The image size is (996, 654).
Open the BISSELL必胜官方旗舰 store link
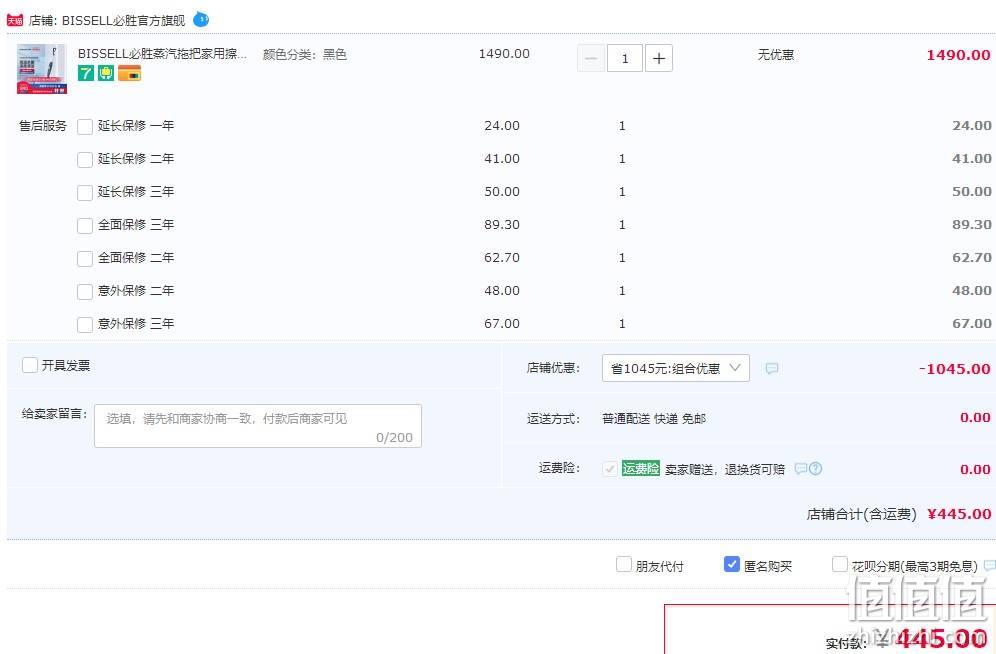pos(123,20)
